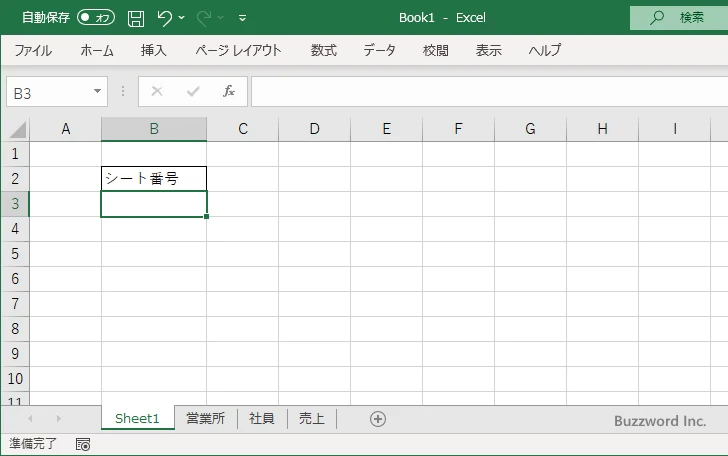Viewport: 728px width, 456px height.
Task: Open the 表示 ribbon tab
Action: tap(488, 50)
